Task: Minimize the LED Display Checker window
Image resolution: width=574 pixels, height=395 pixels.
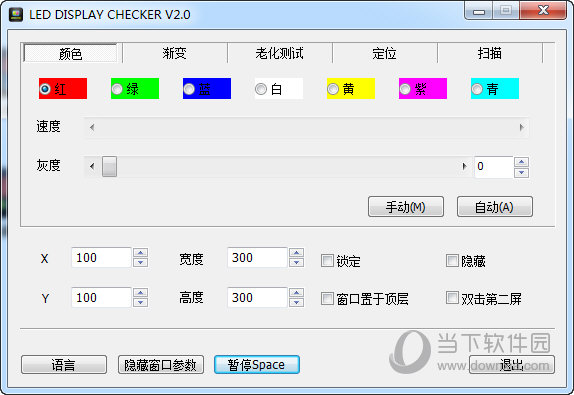Action: click(478, 11)
